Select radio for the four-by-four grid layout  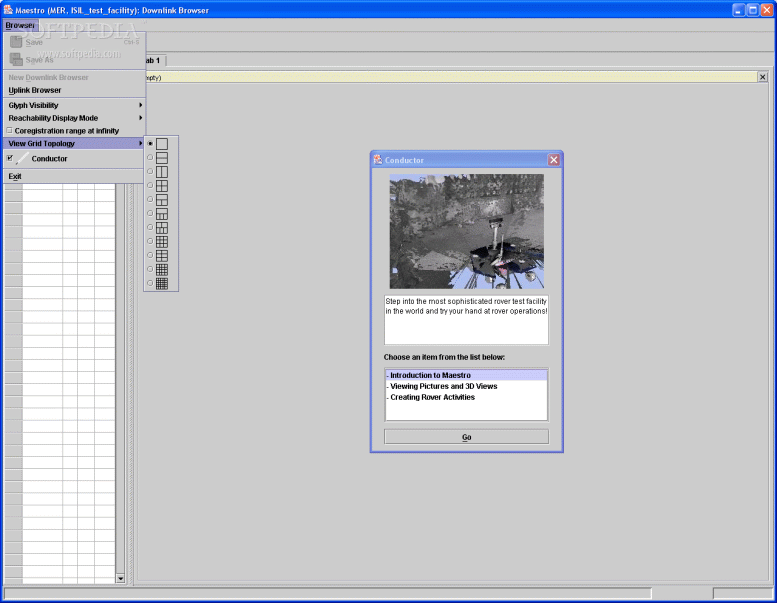point(150,269)
